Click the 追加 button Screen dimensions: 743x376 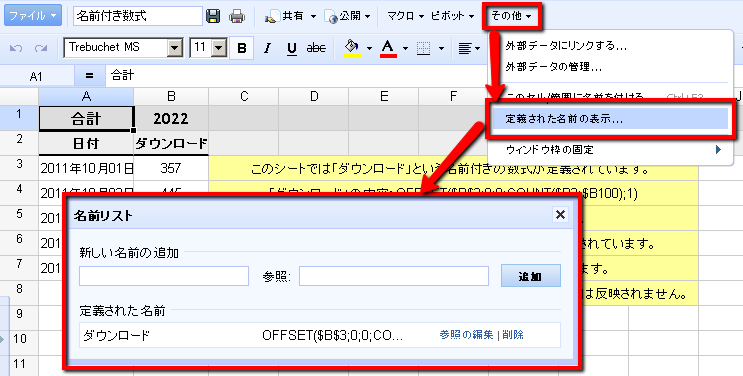[x=531, y=276]
